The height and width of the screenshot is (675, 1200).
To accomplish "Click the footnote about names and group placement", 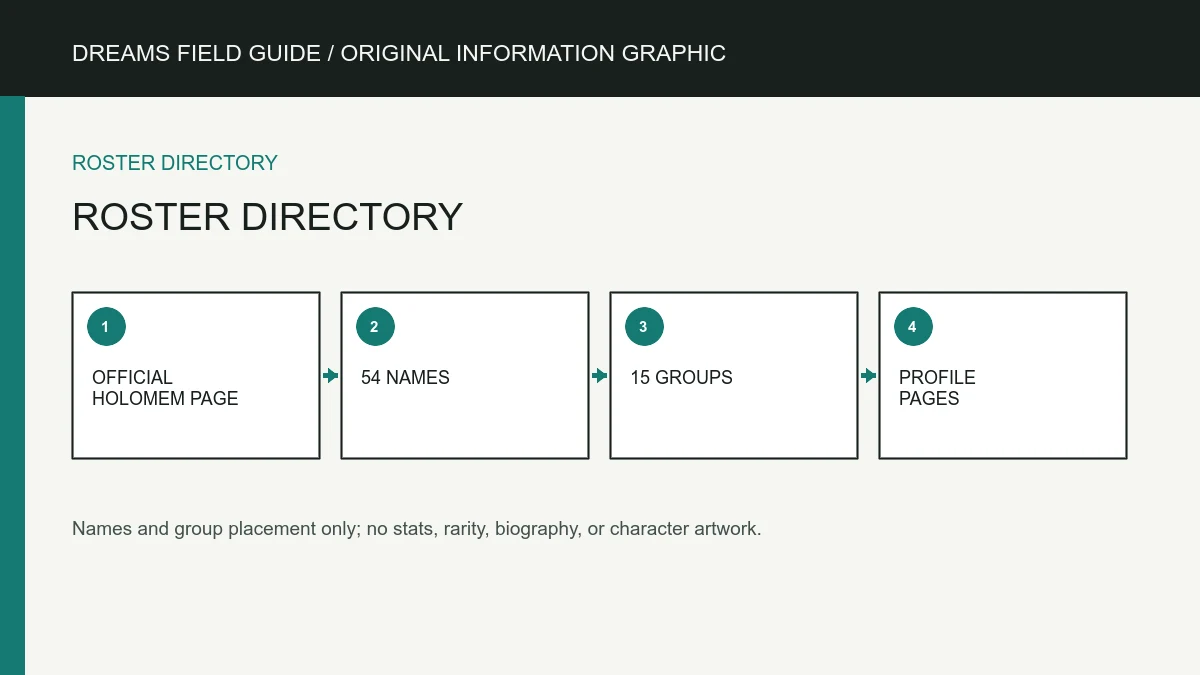I will coord(417,529).
